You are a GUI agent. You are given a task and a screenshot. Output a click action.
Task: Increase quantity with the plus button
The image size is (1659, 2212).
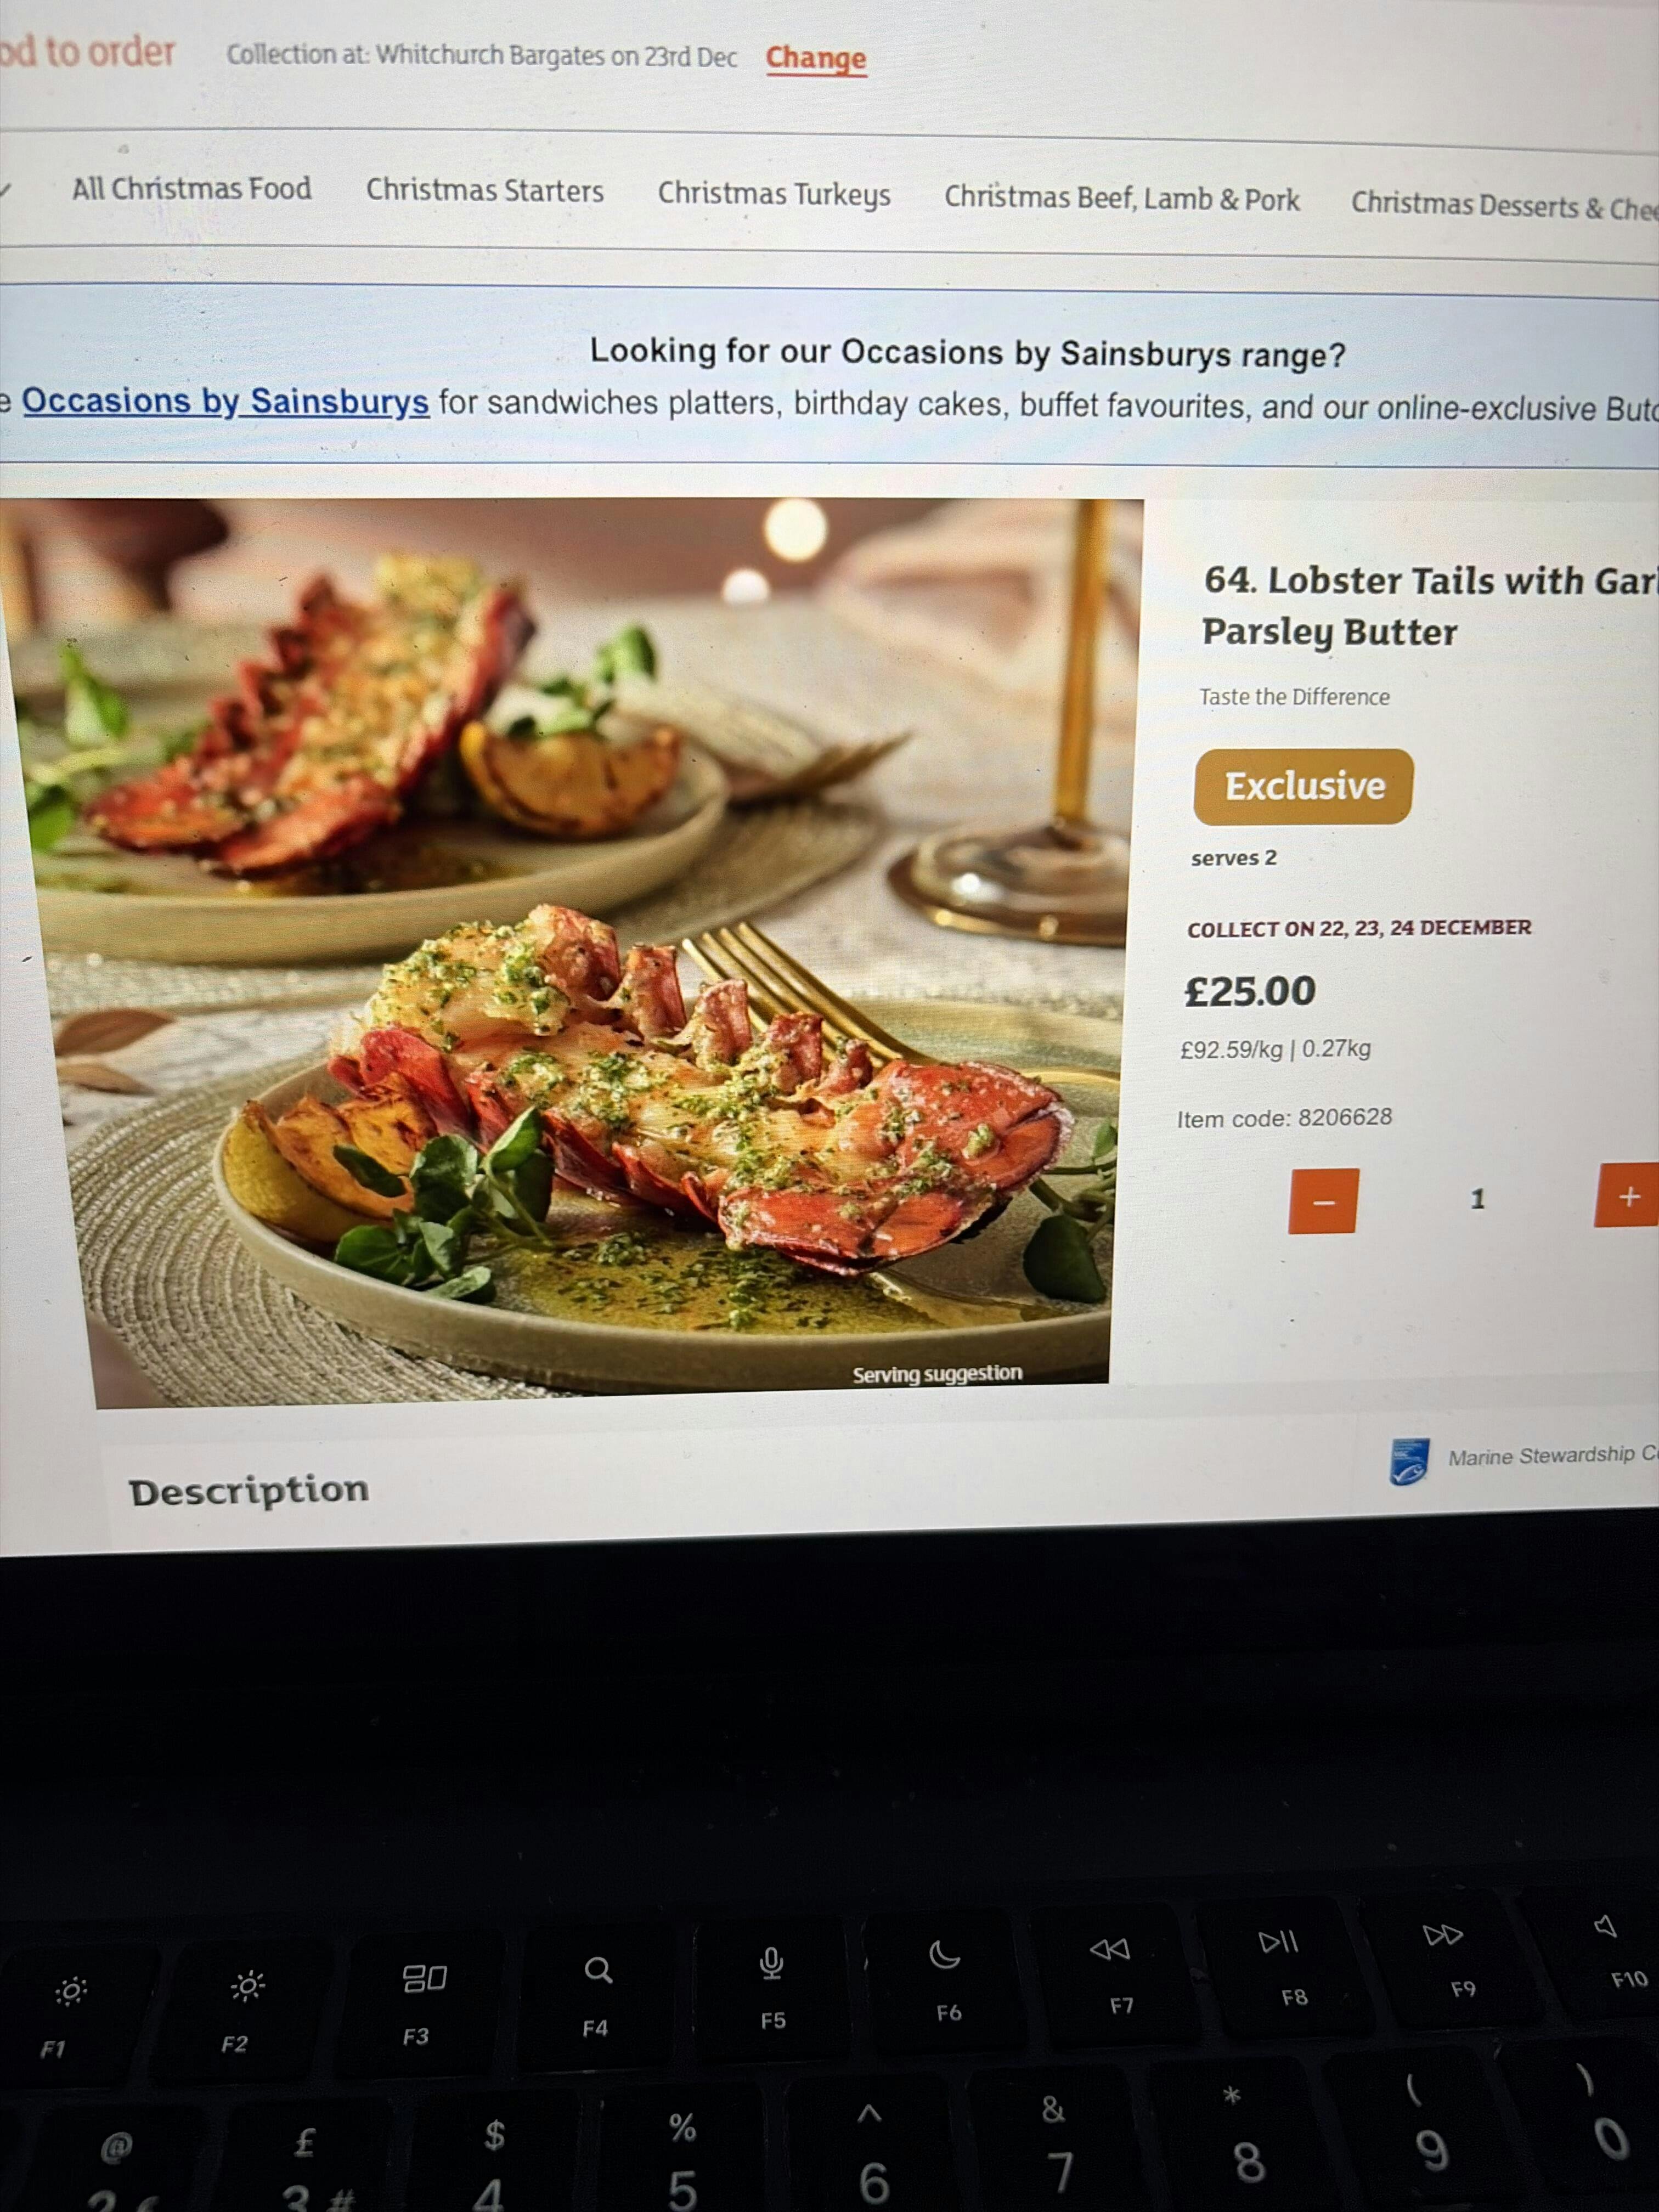pyautogui.click(x=1627, y=1195)
